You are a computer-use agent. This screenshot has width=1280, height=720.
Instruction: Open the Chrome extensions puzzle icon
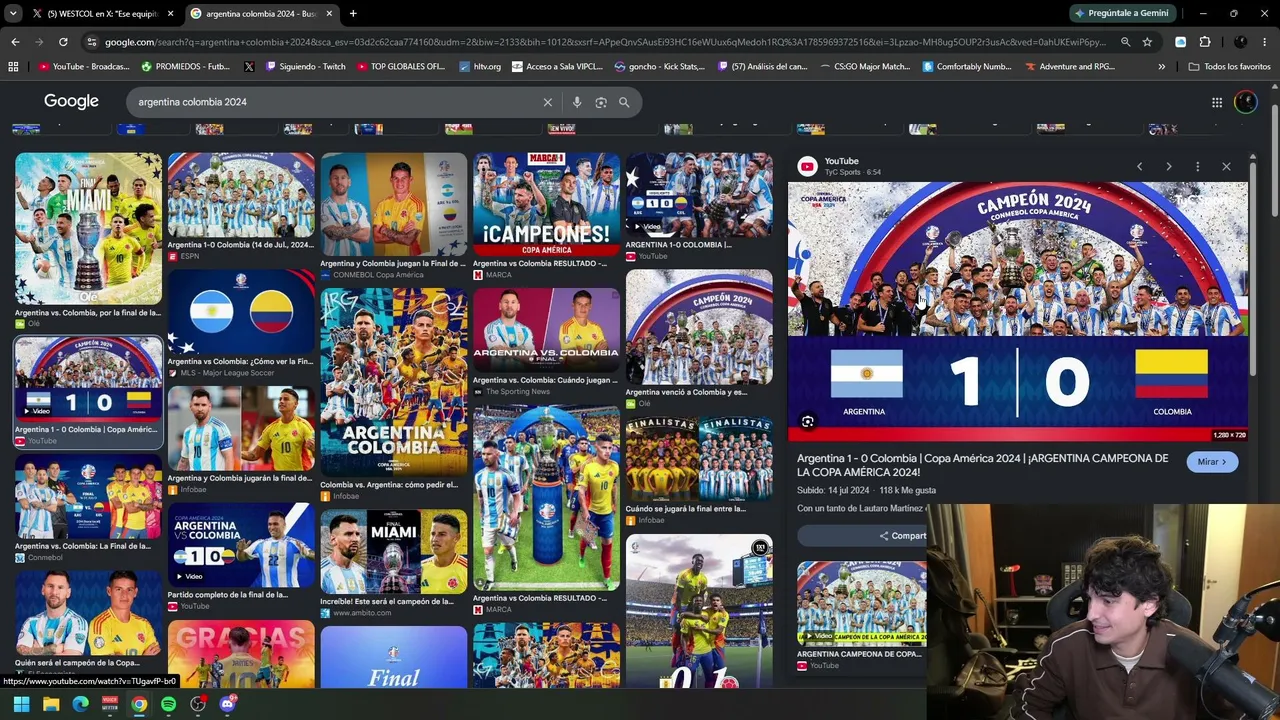point(1205,42)
